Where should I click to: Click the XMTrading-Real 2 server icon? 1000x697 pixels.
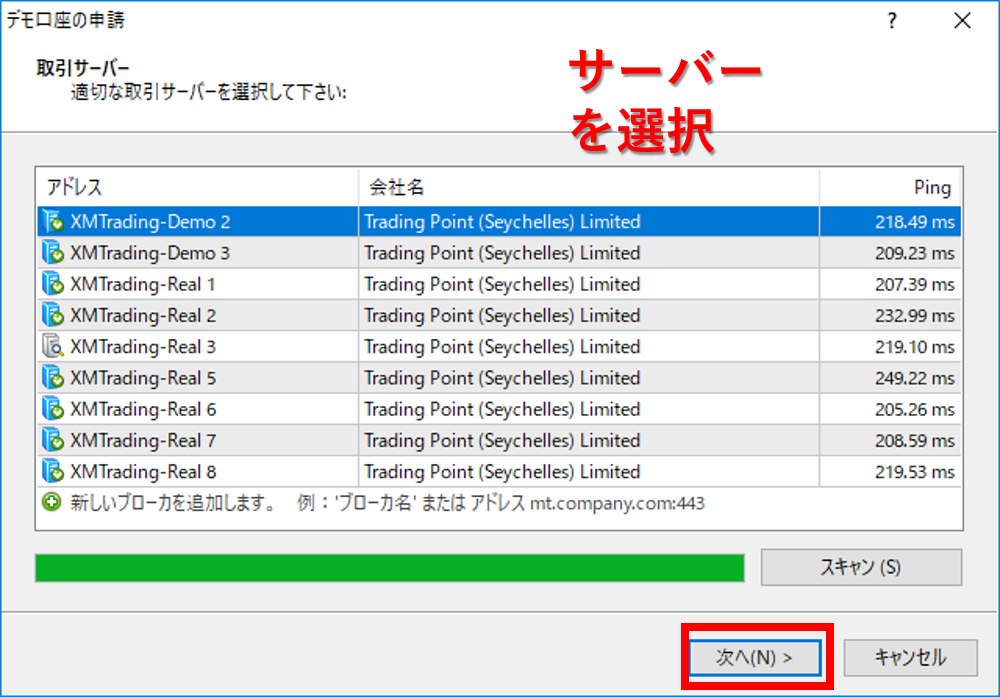click(52, 315)
